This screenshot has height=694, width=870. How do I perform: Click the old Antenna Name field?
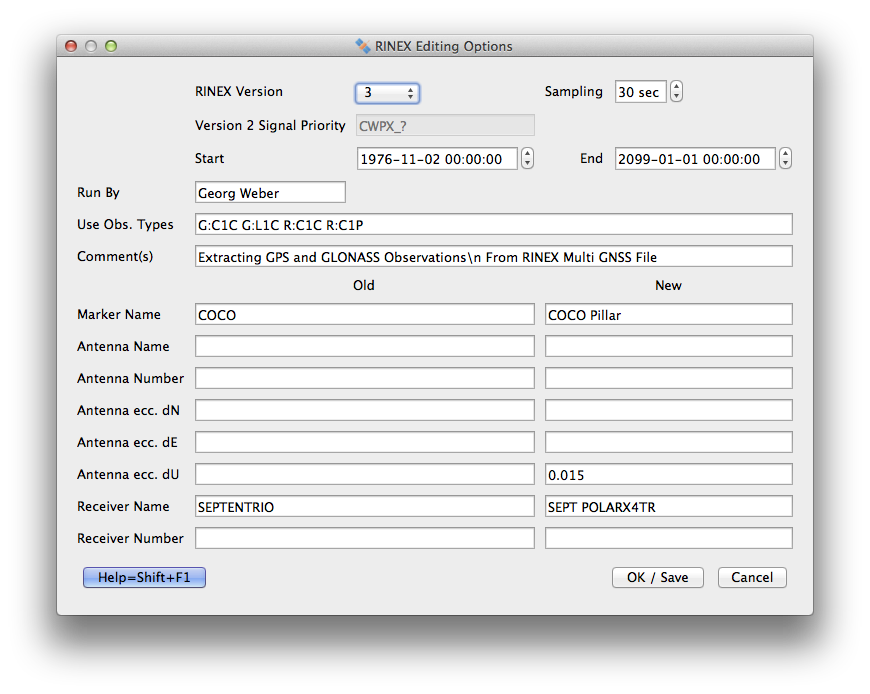click(364, 347)
